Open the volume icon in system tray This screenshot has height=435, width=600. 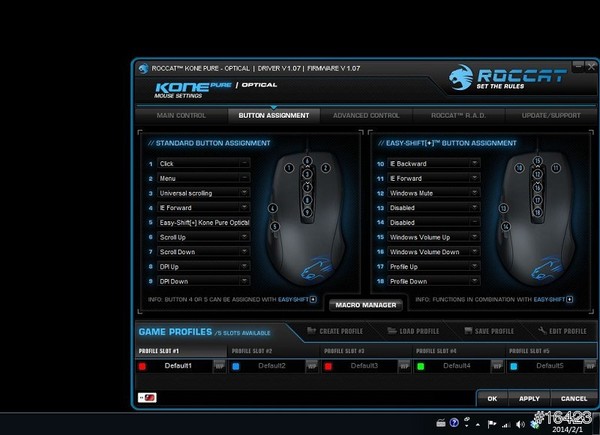click(520, 424)
